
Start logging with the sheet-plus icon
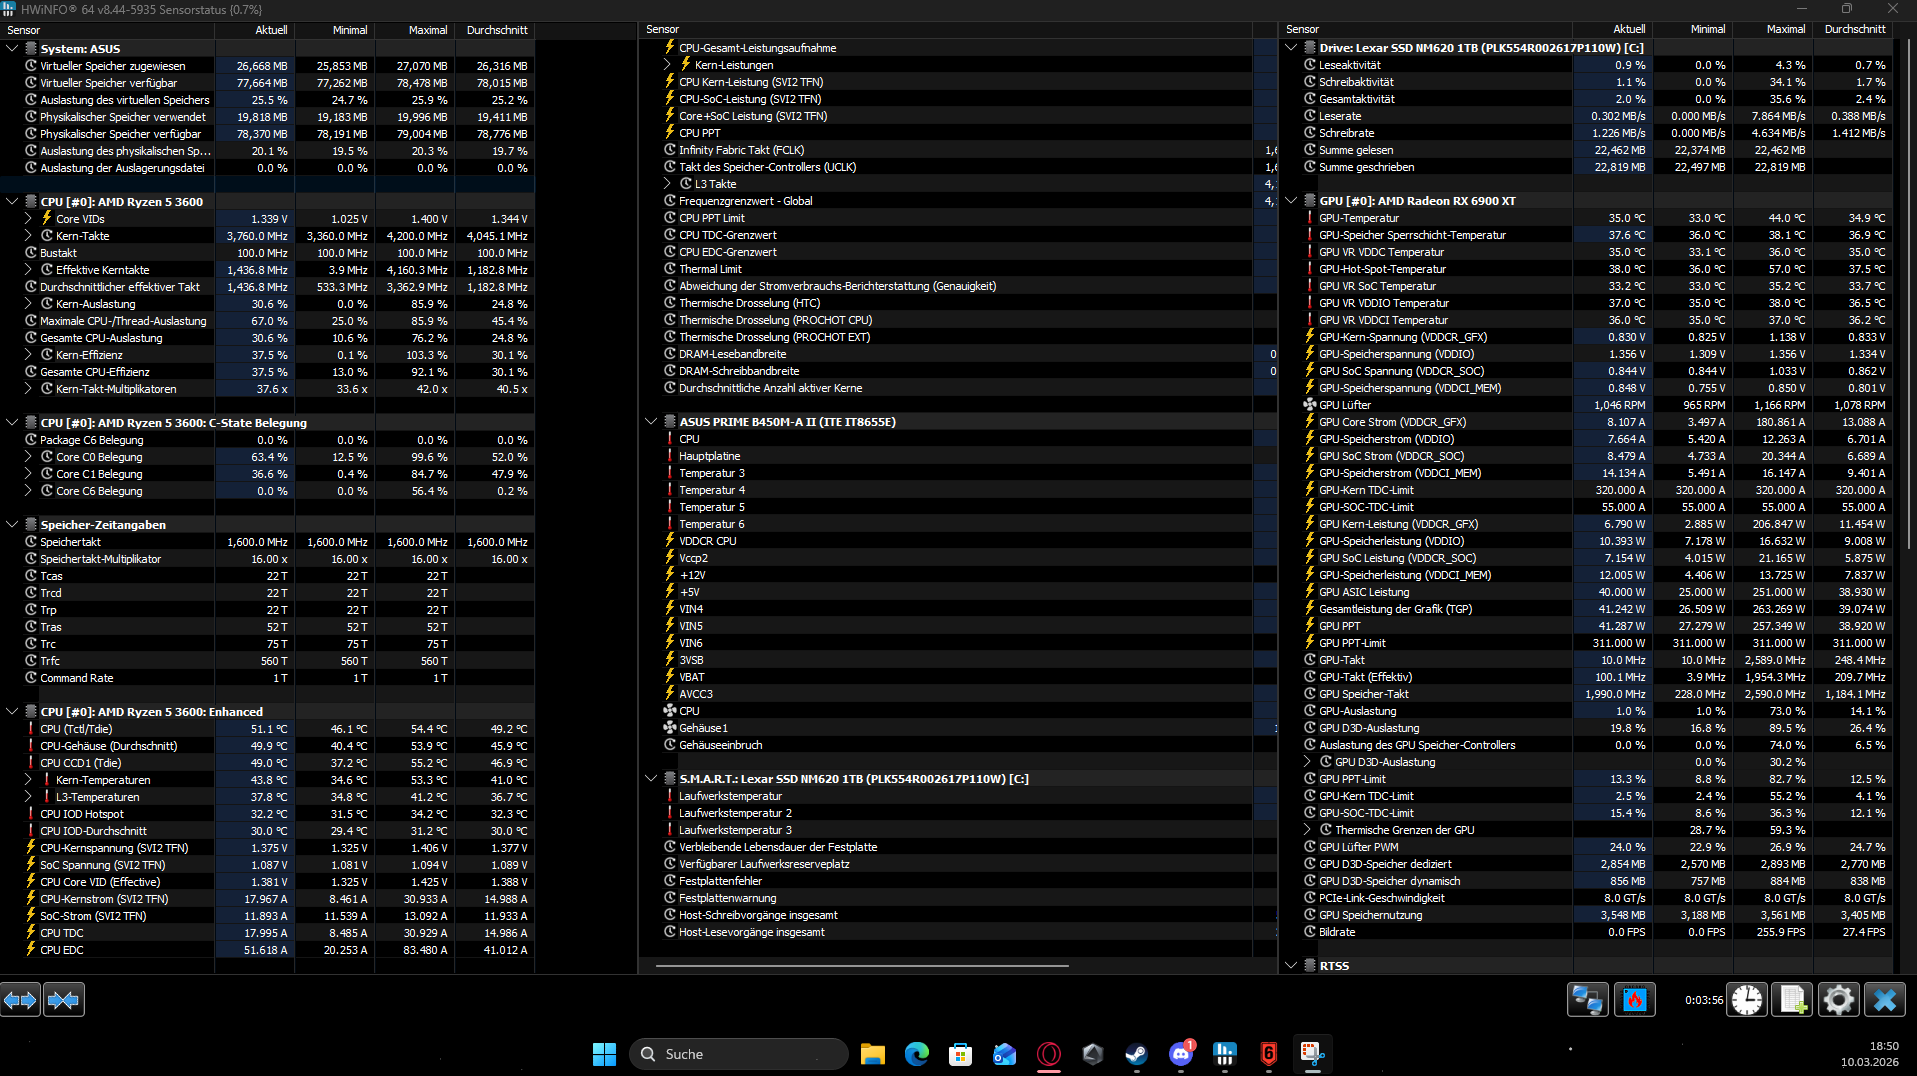tap(1792, 1000)
